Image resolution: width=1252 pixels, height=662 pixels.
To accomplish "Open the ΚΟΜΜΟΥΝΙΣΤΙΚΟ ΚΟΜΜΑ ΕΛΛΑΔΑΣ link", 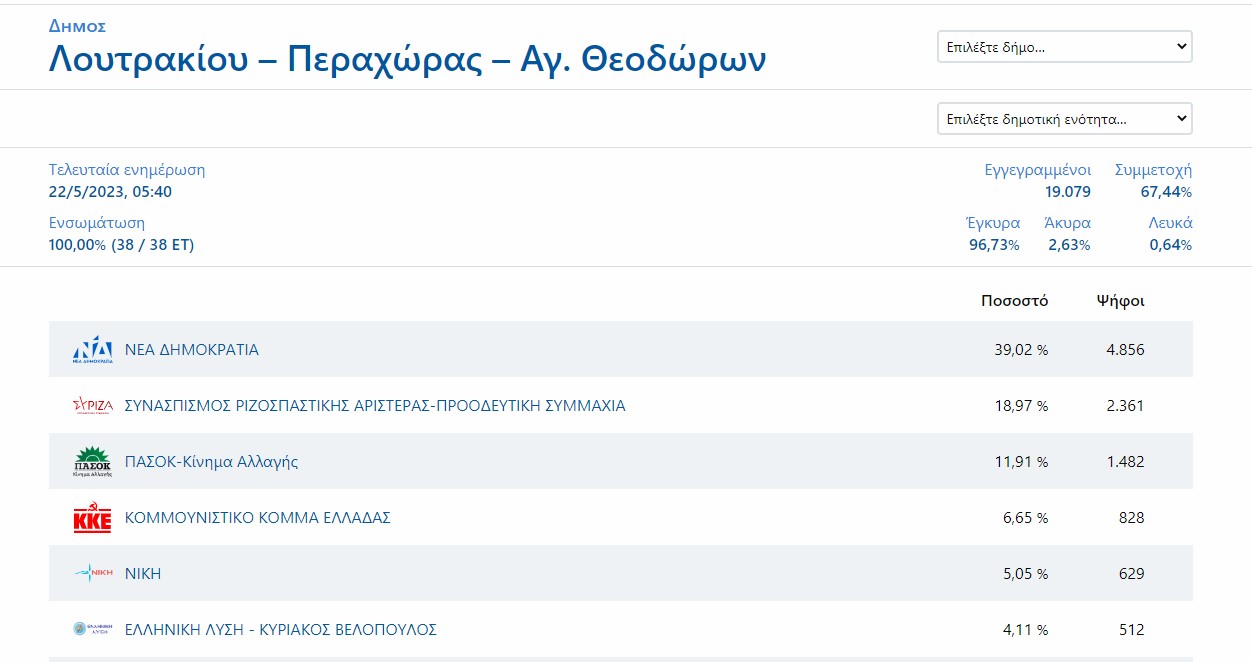I will tap(258, 518).
